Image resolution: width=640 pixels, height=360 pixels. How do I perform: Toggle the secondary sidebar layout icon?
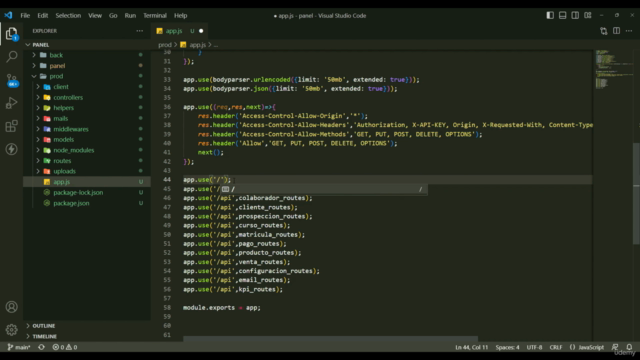coord(575,16)
